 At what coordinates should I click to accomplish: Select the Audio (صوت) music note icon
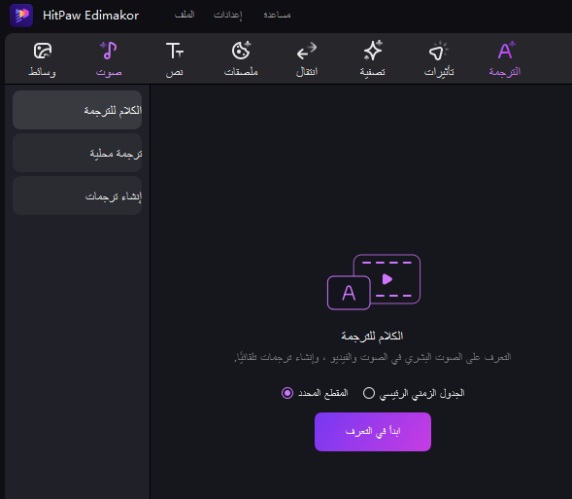coord(109,51)
